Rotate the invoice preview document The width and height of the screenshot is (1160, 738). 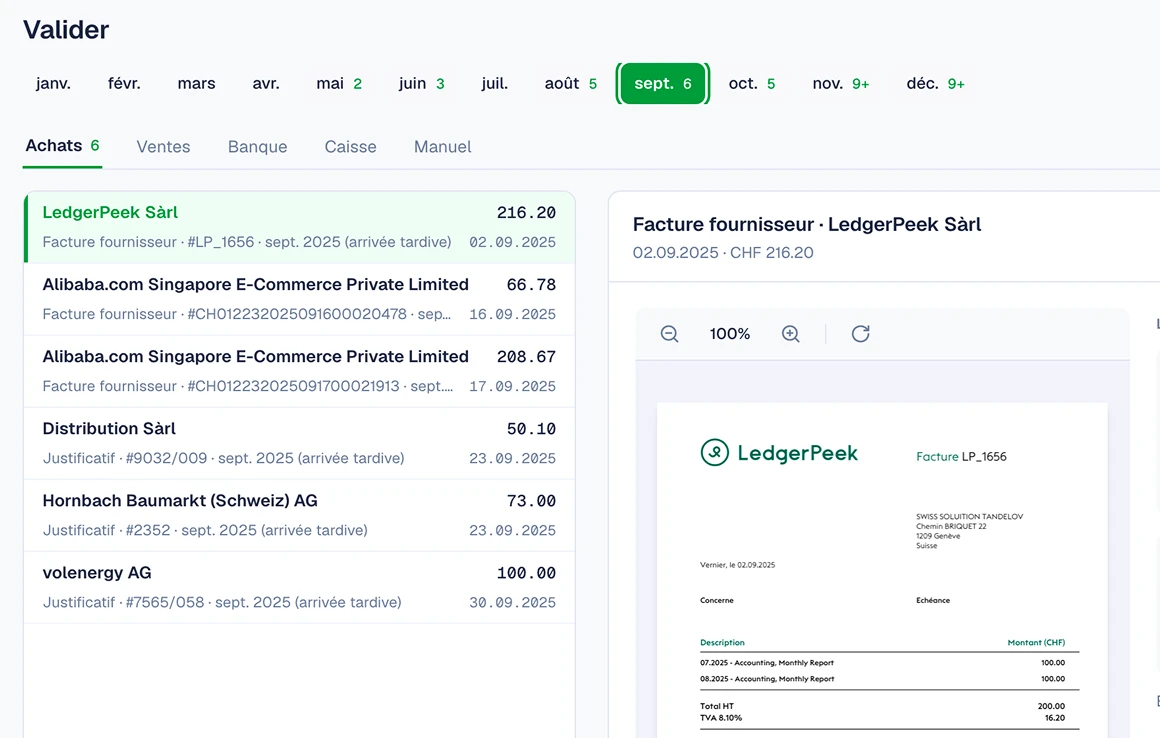(x=860, y=334)
